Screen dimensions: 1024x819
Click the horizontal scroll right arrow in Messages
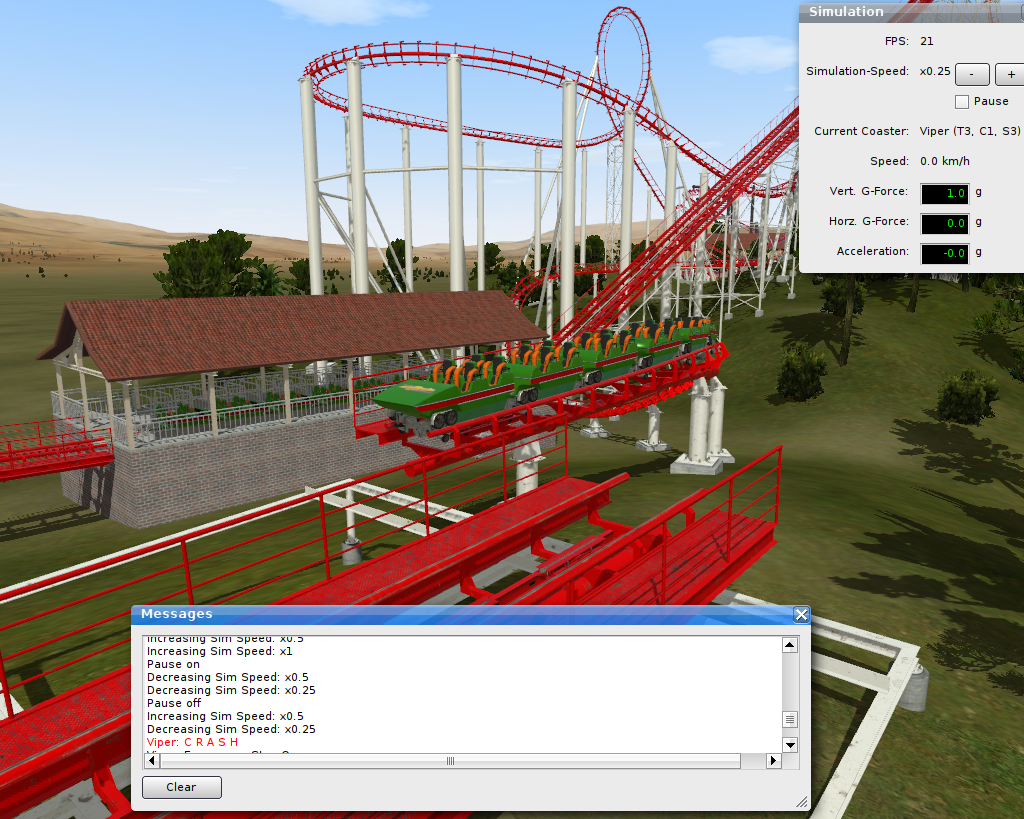pos(773,760)
